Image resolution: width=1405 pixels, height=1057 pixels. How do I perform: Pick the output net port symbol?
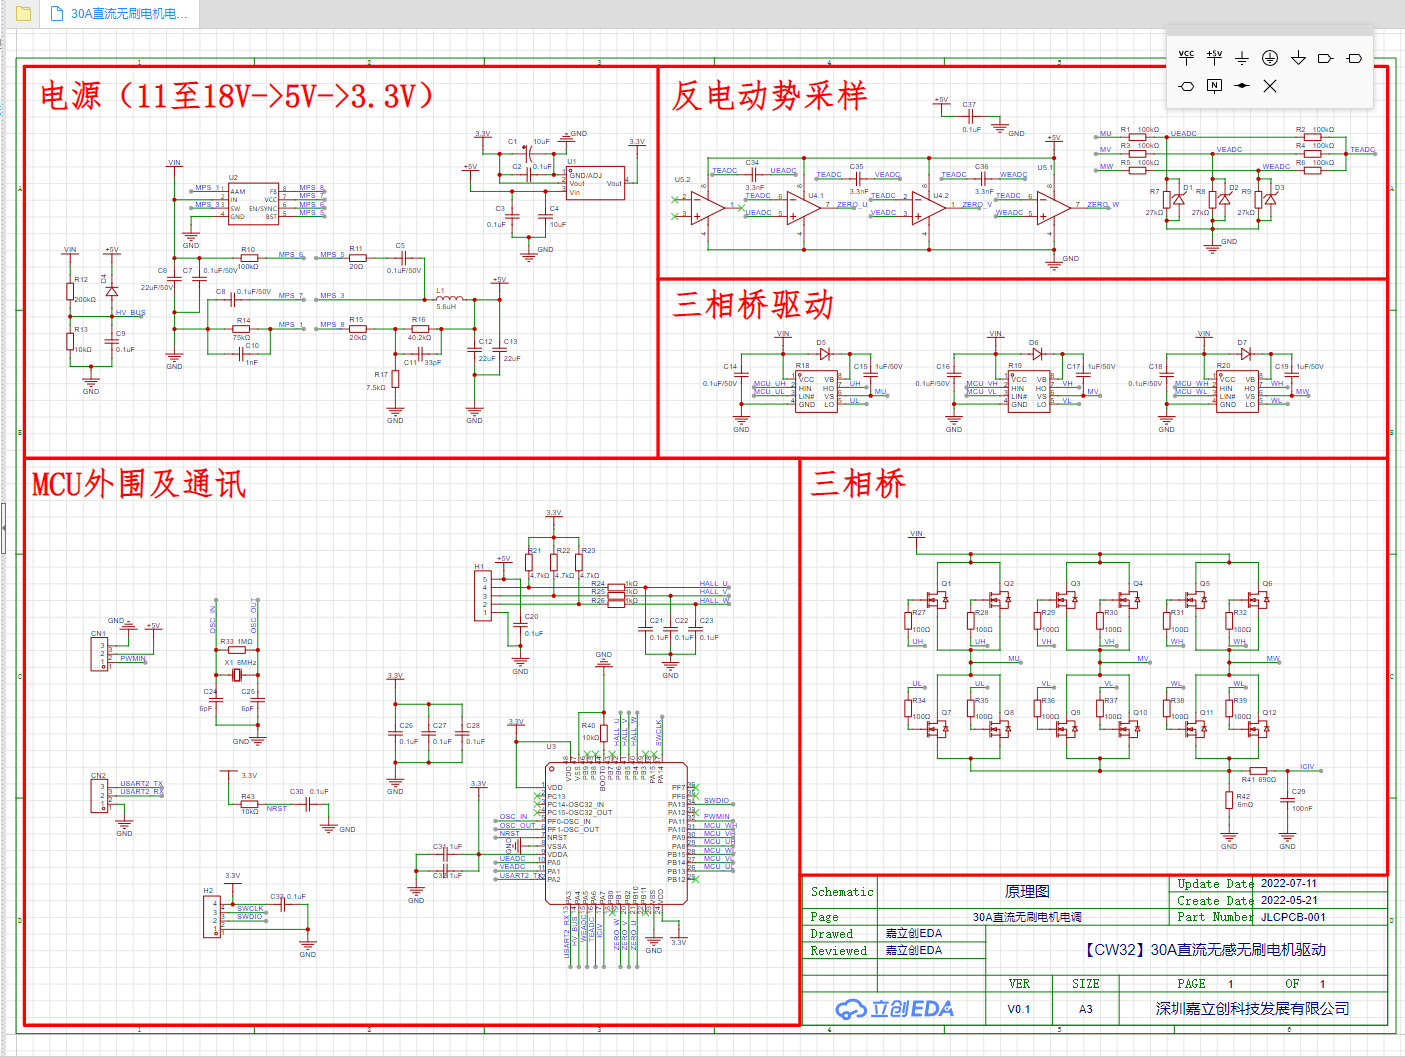click(x=1354, y=58)
